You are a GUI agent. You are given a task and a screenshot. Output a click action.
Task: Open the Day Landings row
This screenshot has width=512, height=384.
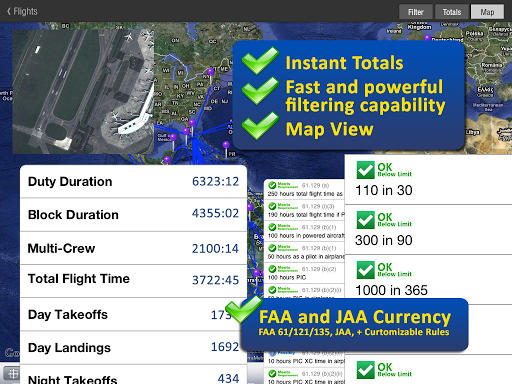click(x=133, y=348)
